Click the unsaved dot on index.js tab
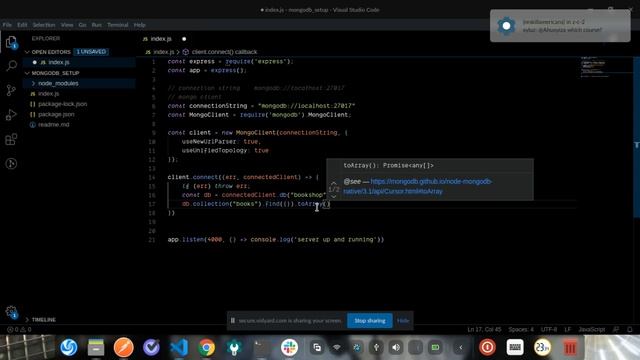The image size is (640, 360). [184, 39]
